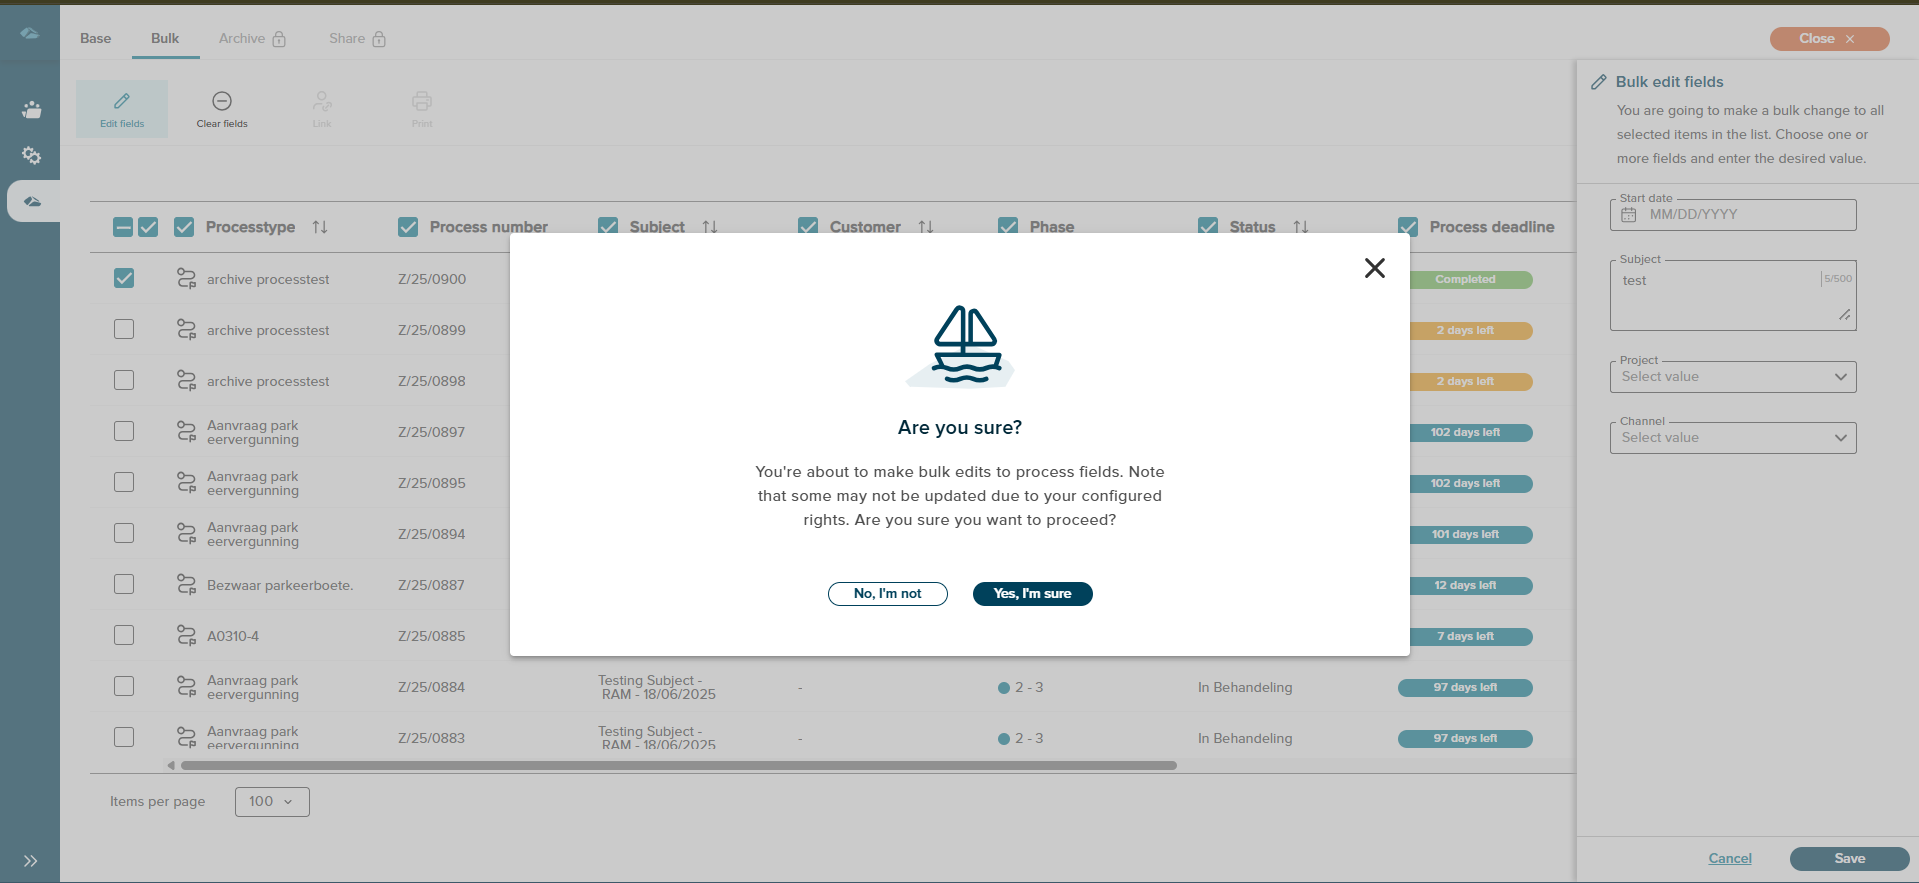Click the calendar icon in Start date
The image size is (1919, 883).
pos(1629,215)
